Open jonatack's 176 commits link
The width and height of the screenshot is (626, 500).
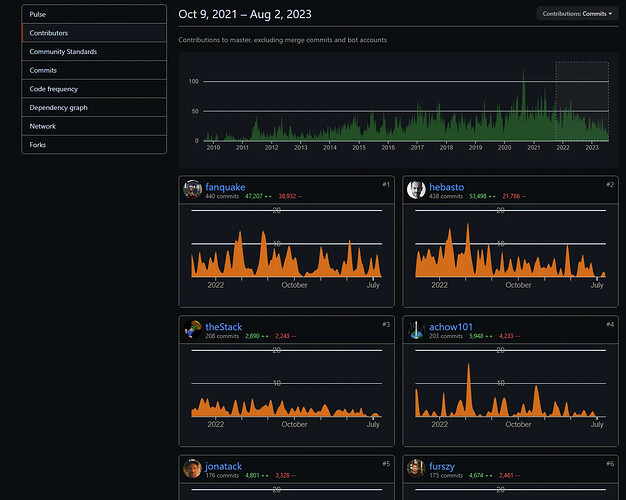pos(222,475)
